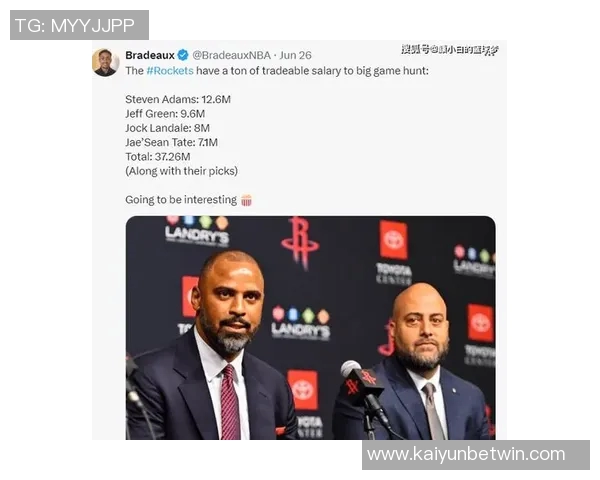Click the Landry's logo in photo center
The height and width of the screenshot is (480, 600).
(301, 323)
